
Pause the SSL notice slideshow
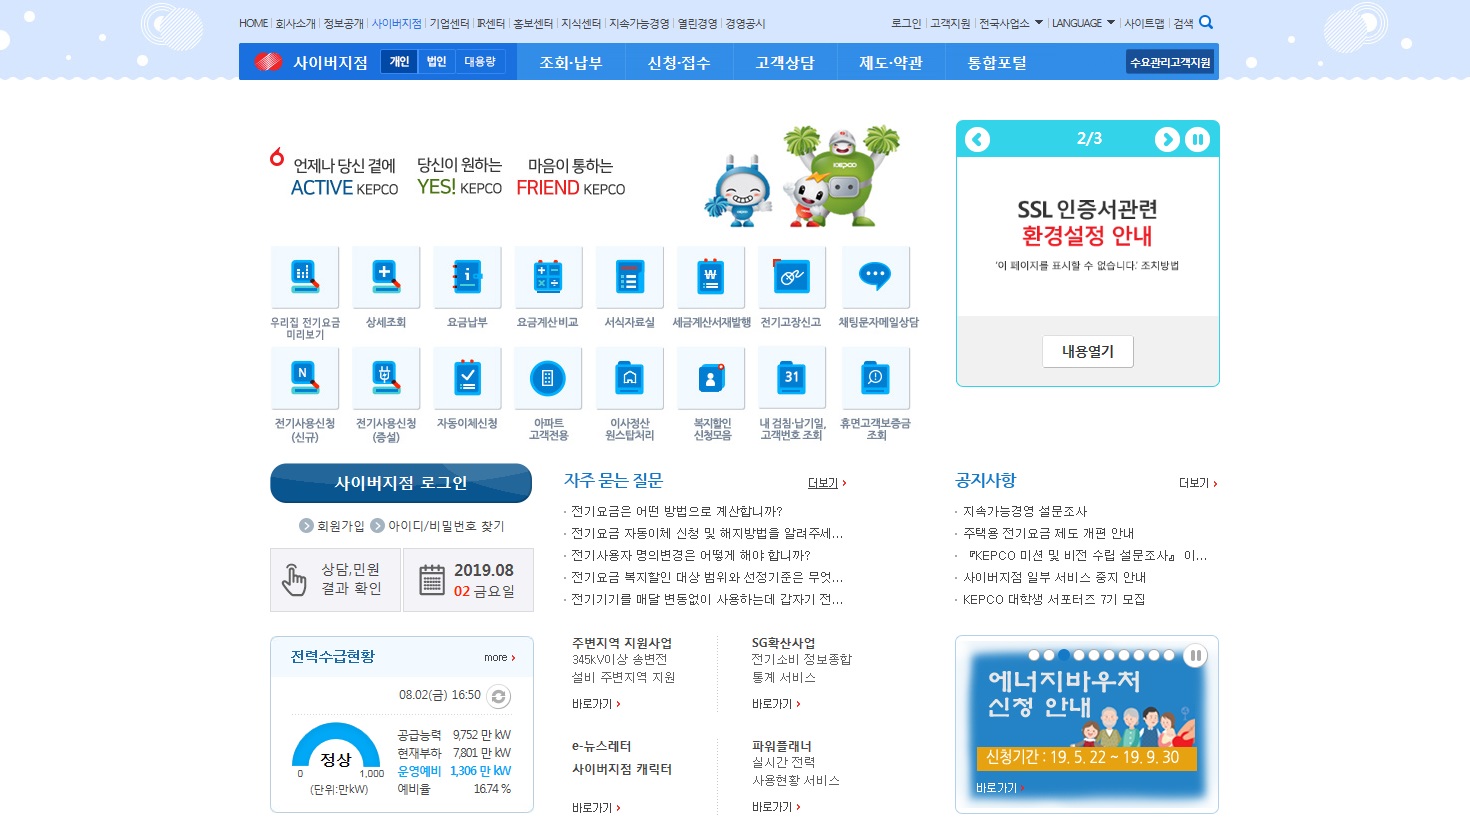click(x=1197, y=139)
